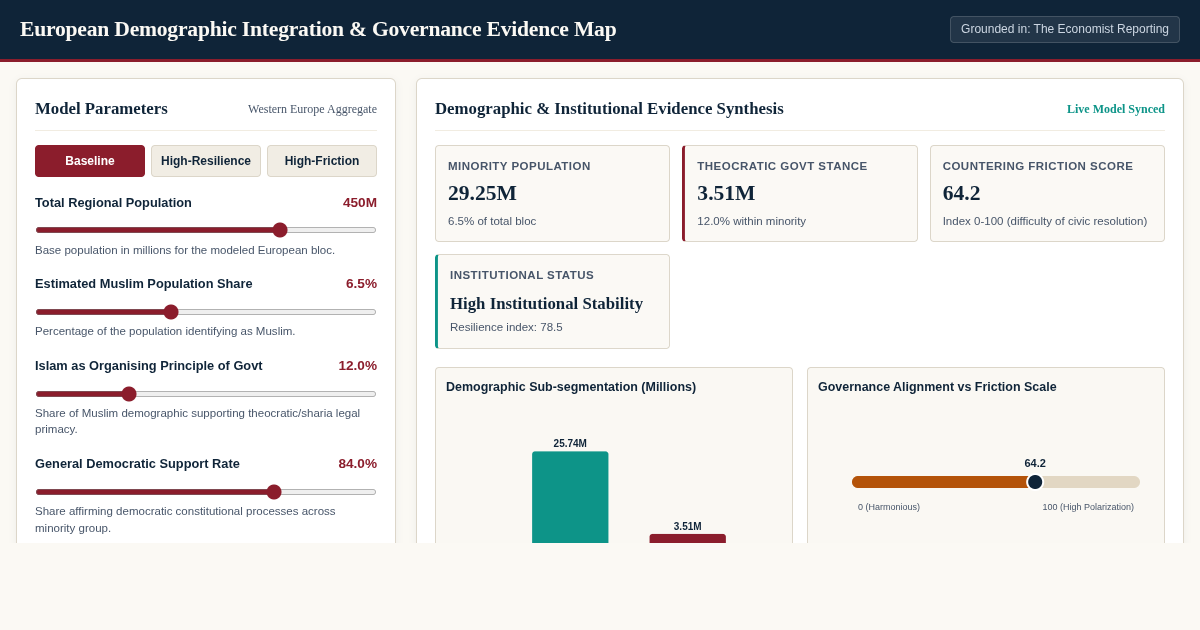The width and height of the screenshot is (1200, 630).
Task: Click the 12.0% organising principle value
Action: coord(357,366)
